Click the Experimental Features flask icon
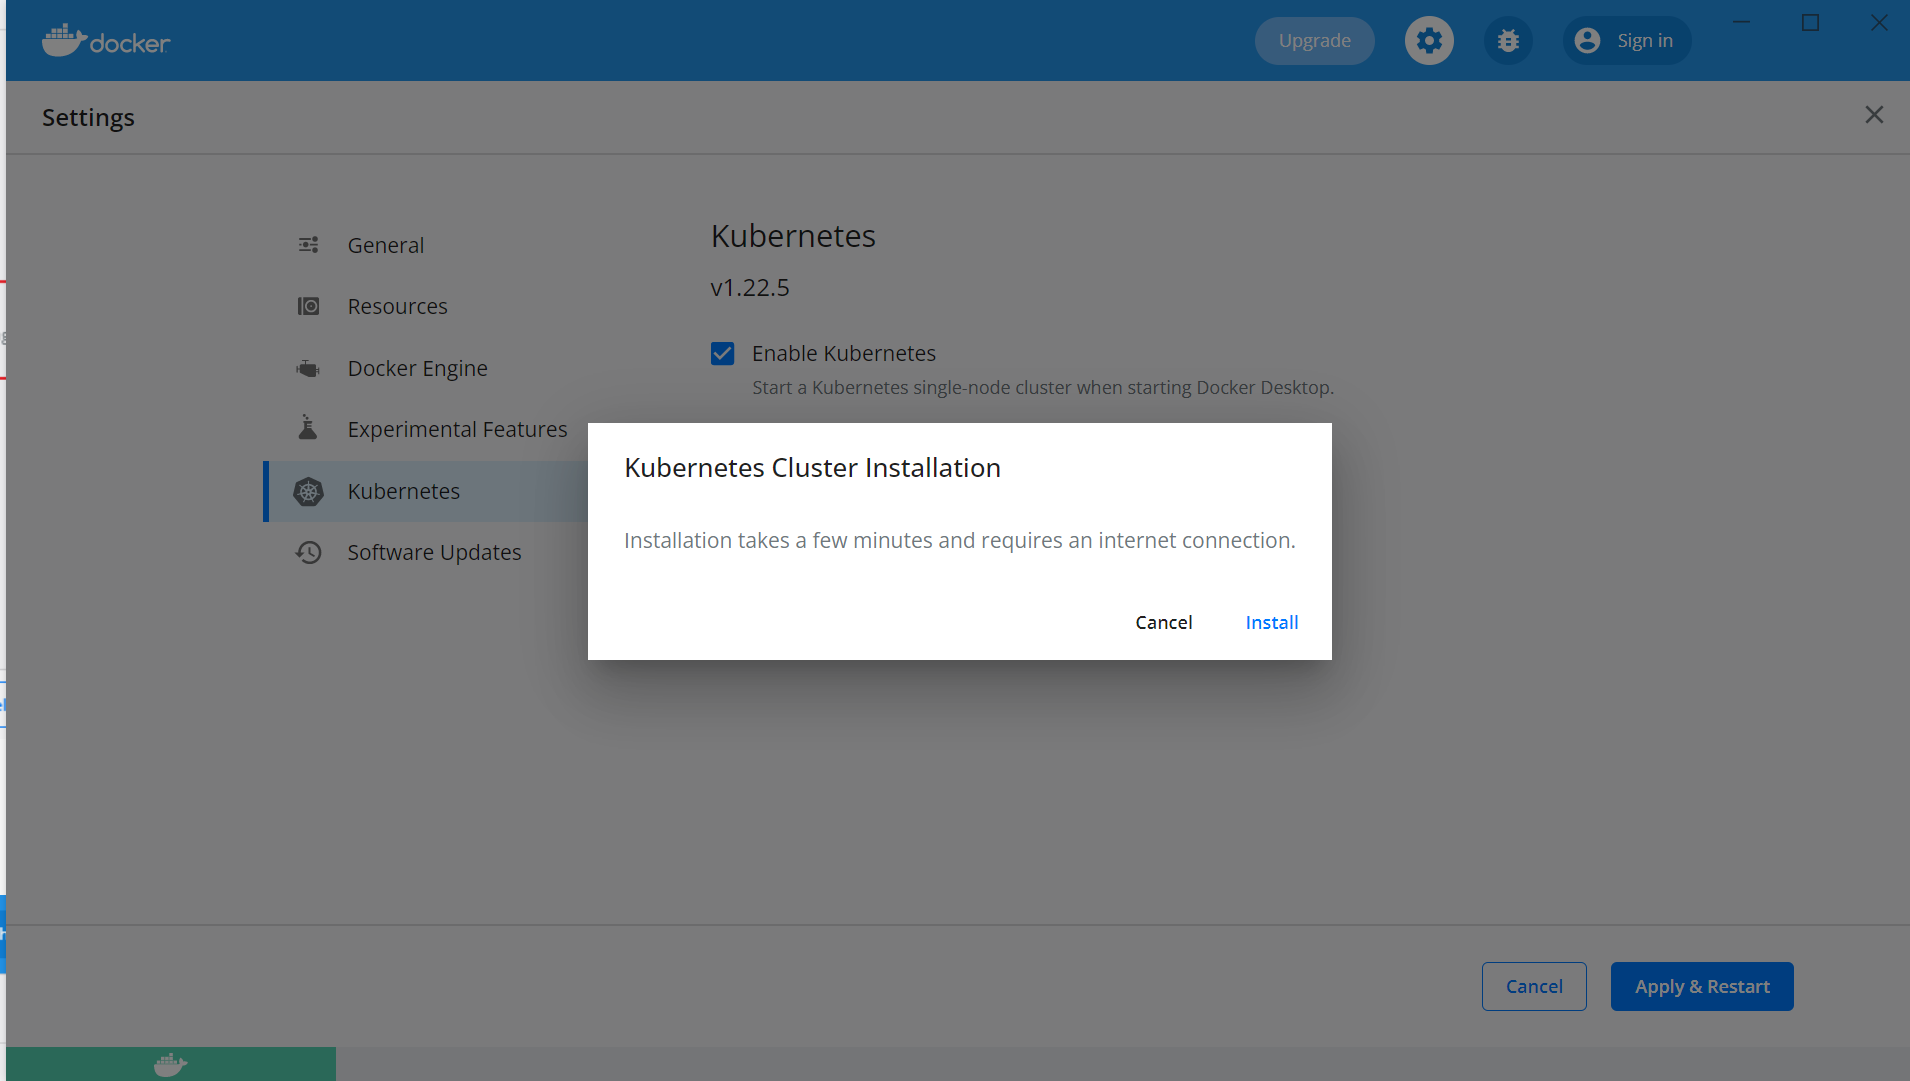 click(308, 428)
